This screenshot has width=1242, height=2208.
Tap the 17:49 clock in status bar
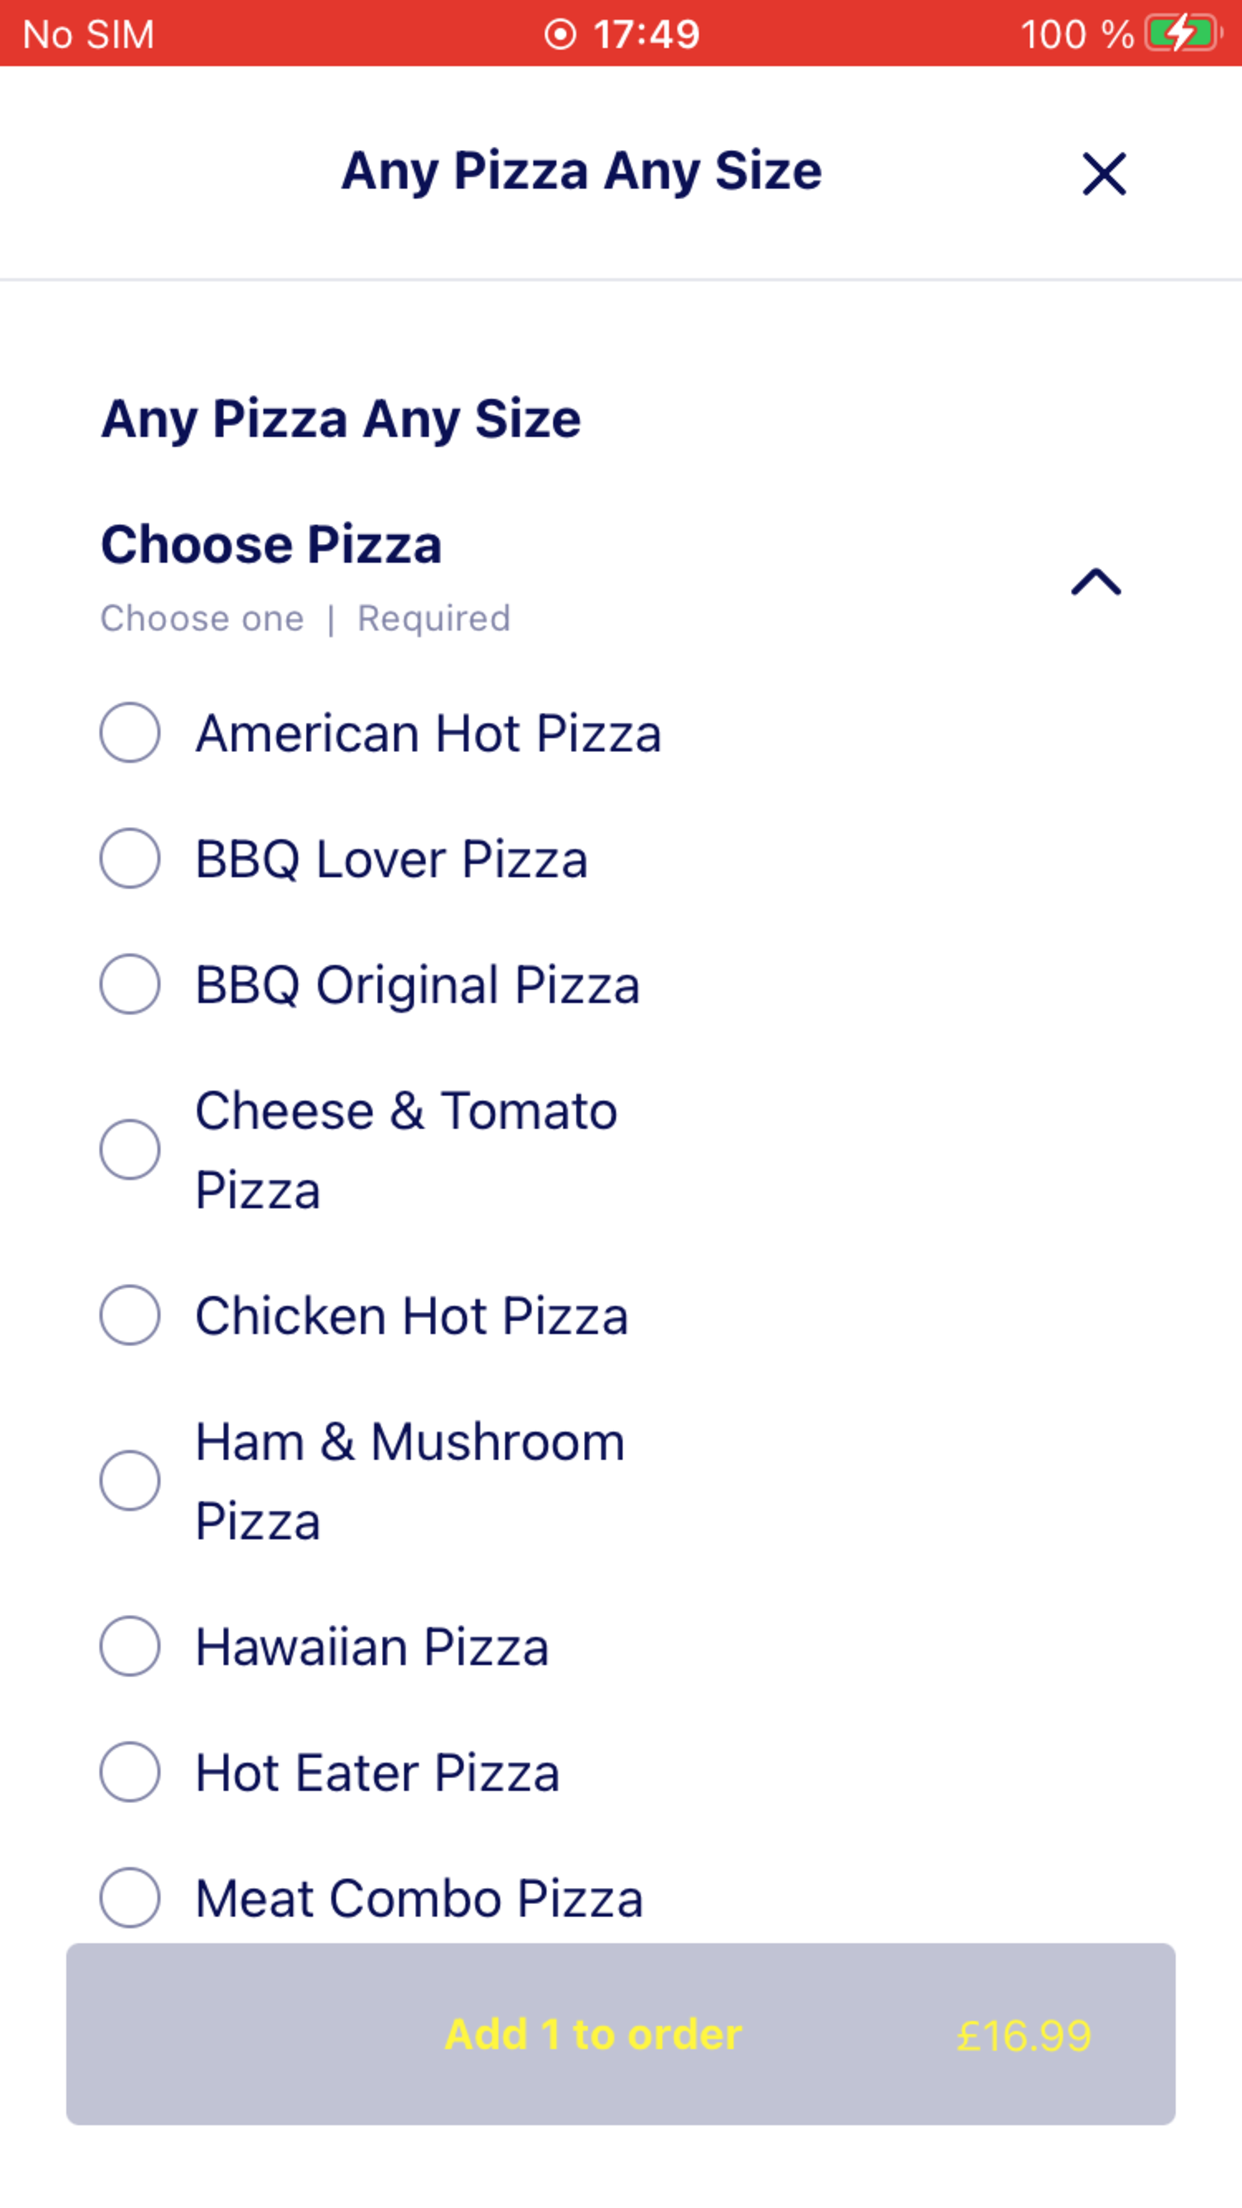[646, 34]
